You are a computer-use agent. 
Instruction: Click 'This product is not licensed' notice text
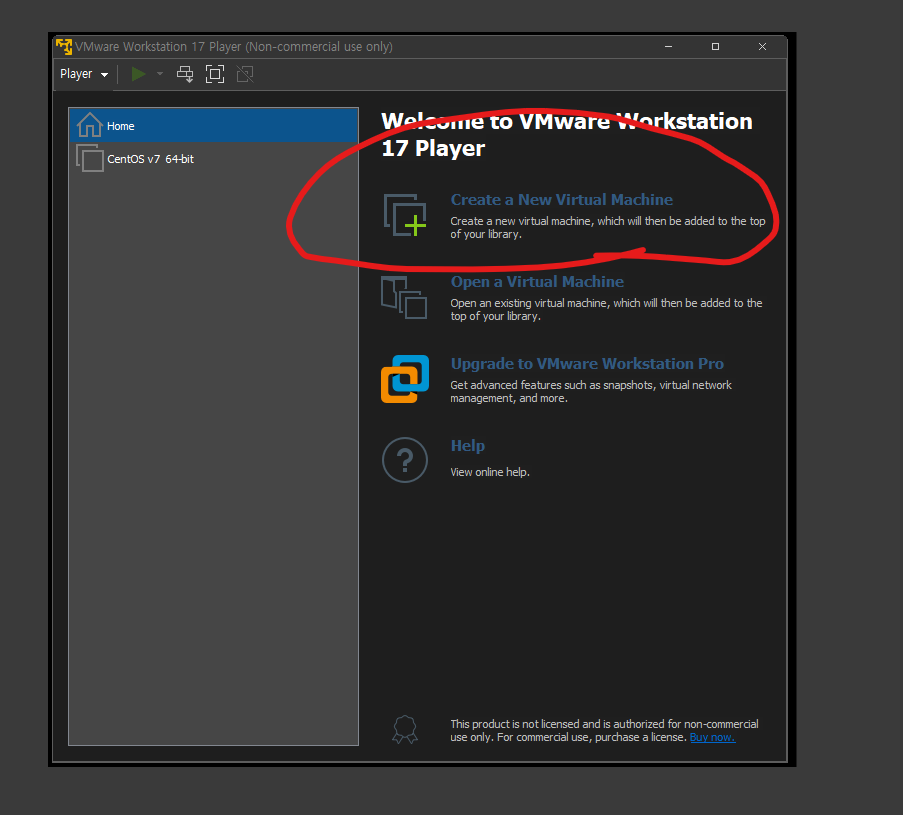click(604, 731)
